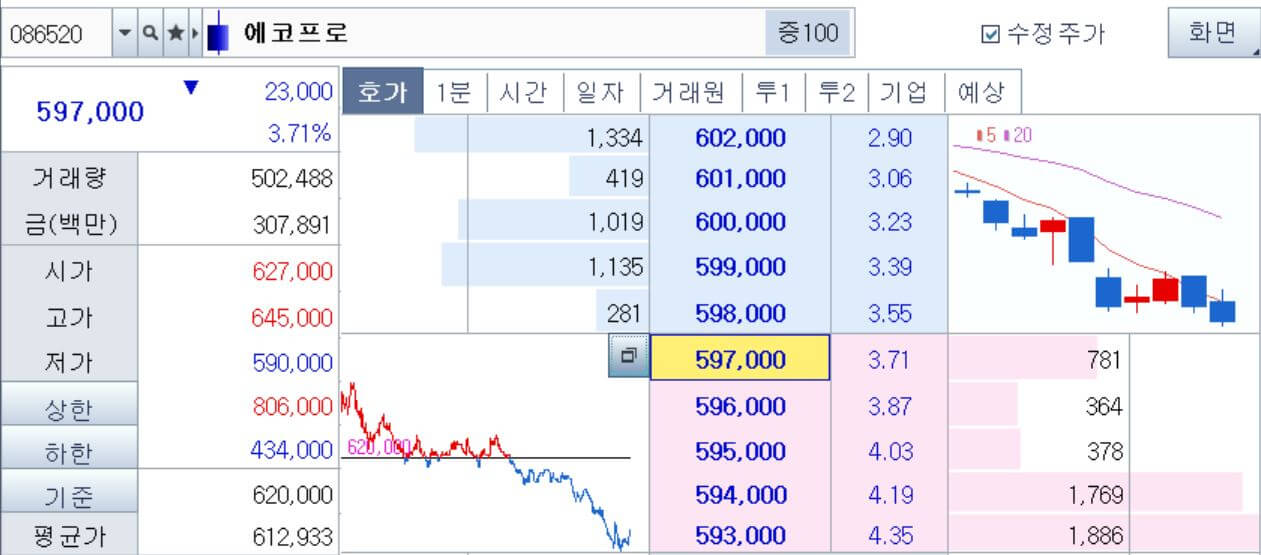Click the 고가 value 645,000
This screenshot has width=1261, height=555.
[x=292, y=318]
